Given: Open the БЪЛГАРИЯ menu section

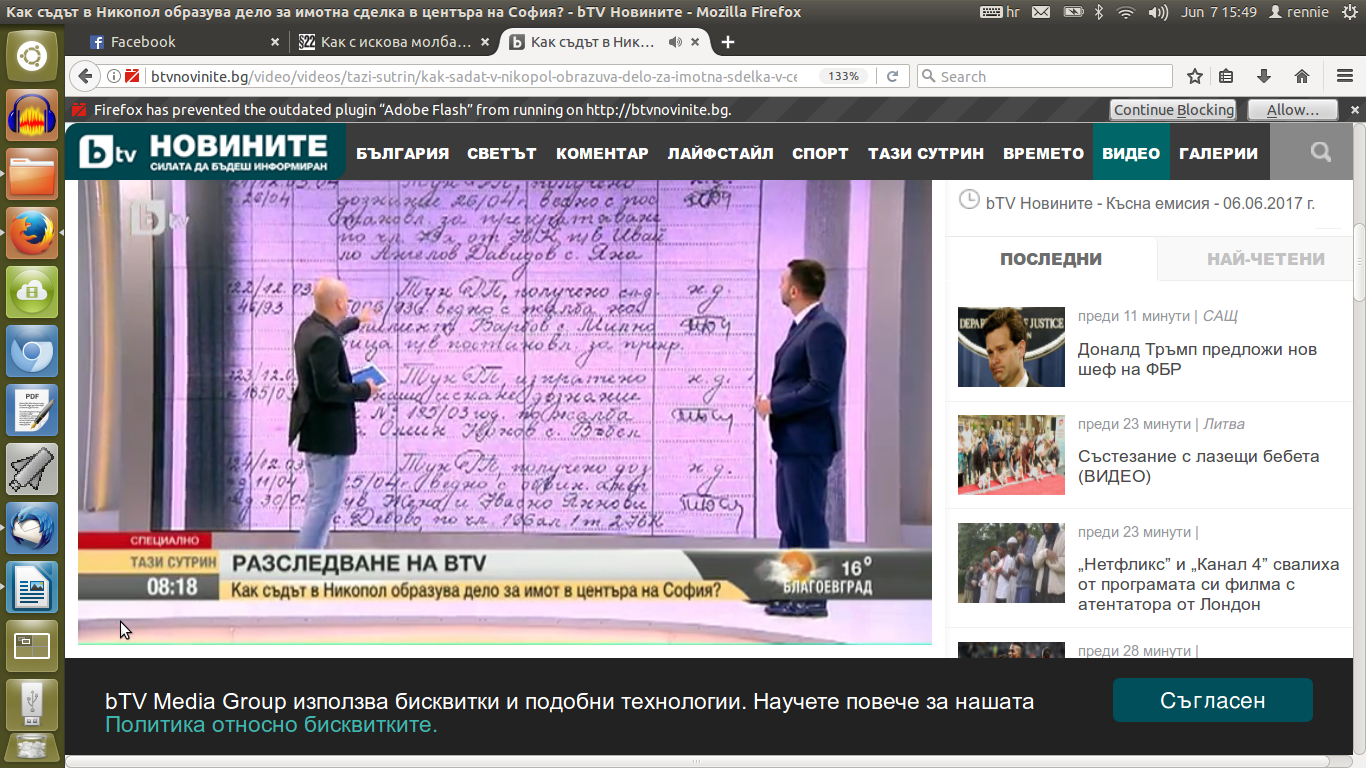Looking at the screenshot, I should pyautogui.click(x=403, y=153).
